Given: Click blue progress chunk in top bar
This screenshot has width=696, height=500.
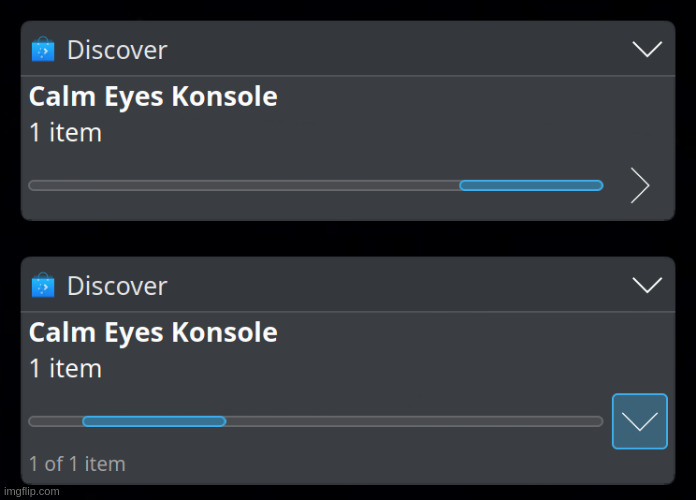Looking at the screenshot, I should (x=531, y=185).
